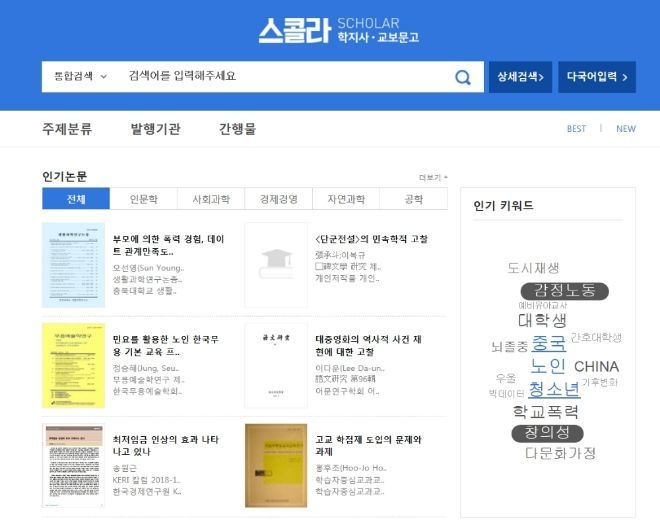Open 다국어입력 multilingual input
Screen dimensions: 660x524
click(597, 77)
